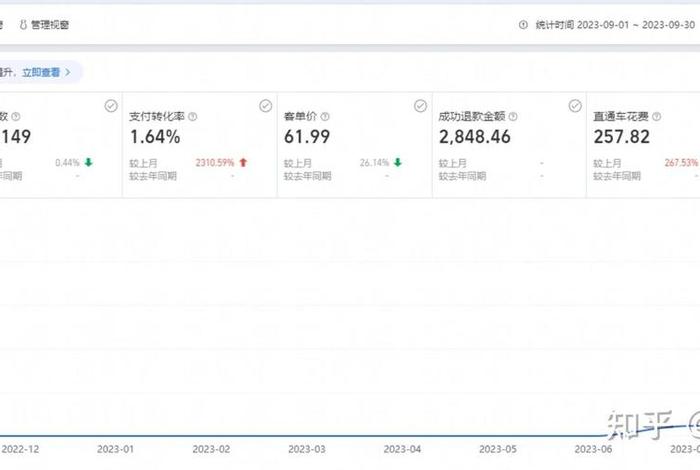Click the 267.53% change figure

(x=681, y=162)
